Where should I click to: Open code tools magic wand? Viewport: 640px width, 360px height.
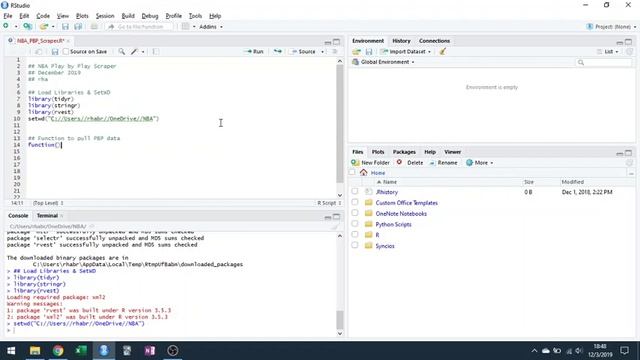(134, 52)
